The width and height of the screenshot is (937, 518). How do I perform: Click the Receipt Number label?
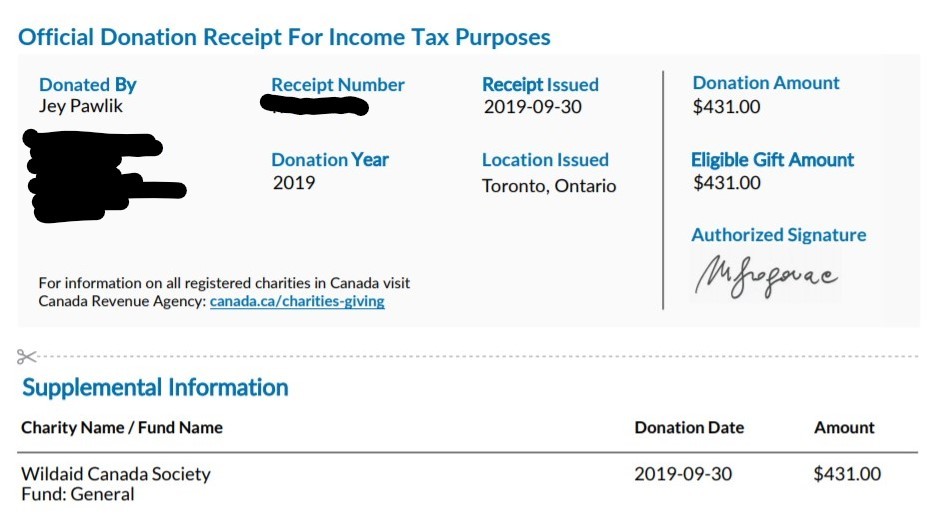click(338, 85)
